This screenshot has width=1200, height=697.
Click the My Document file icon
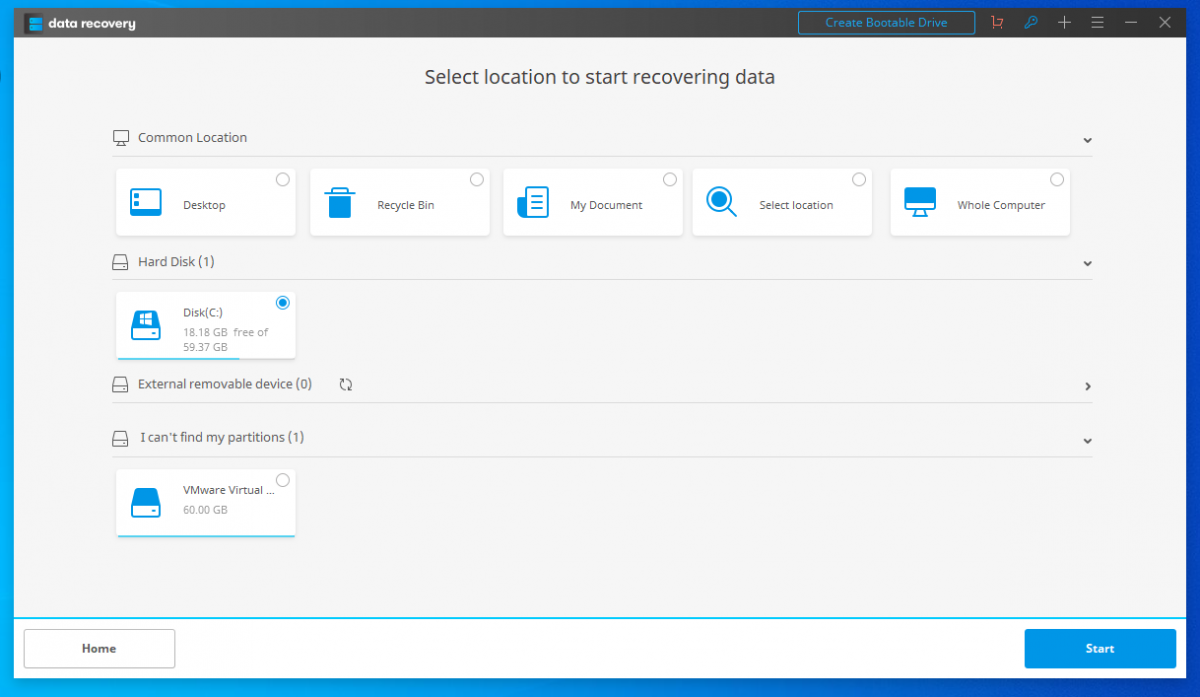click(x=533, y=203)
